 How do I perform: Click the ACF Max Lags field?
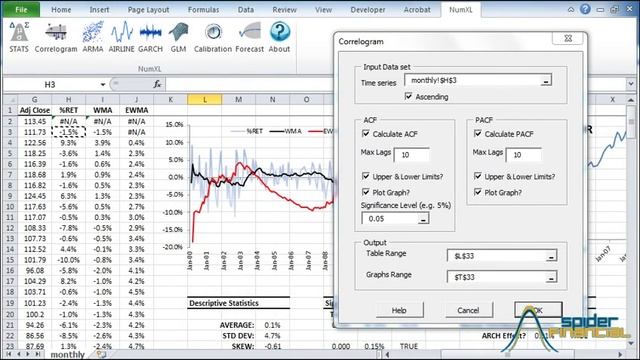[x=411, y=155]
